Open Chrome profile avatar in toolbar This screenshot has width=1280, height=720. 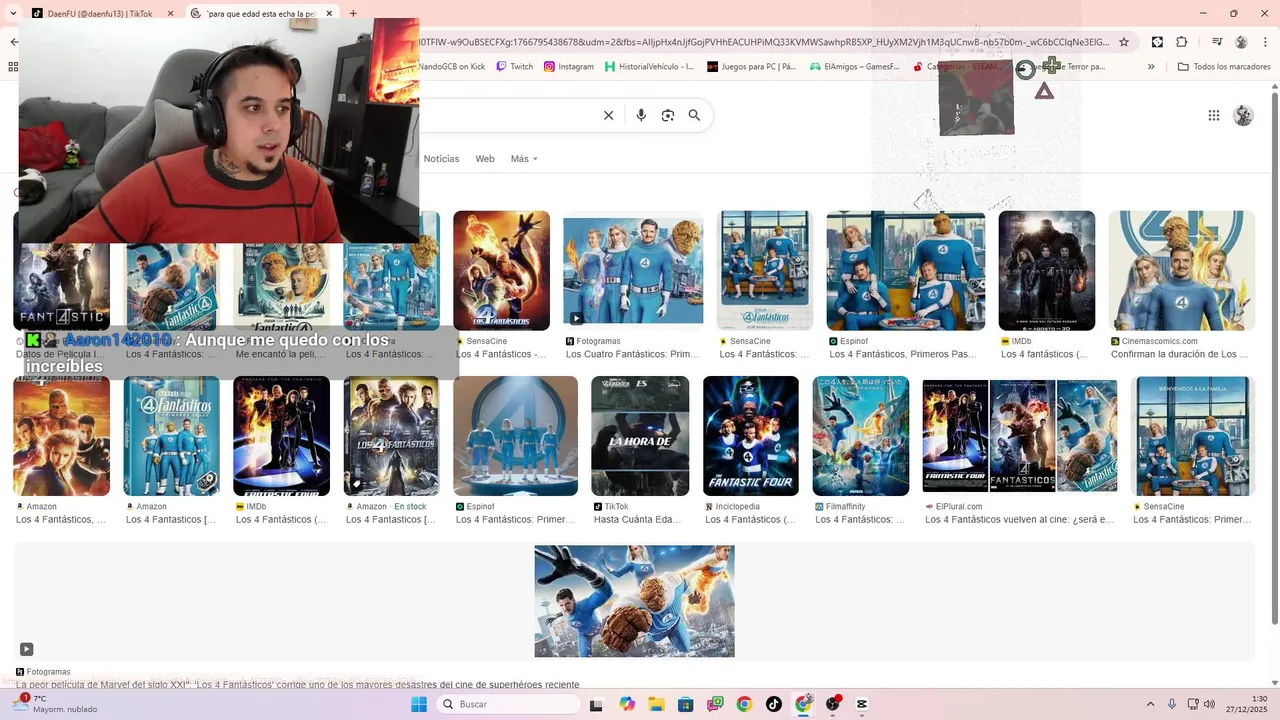[x=1241, y=42]
